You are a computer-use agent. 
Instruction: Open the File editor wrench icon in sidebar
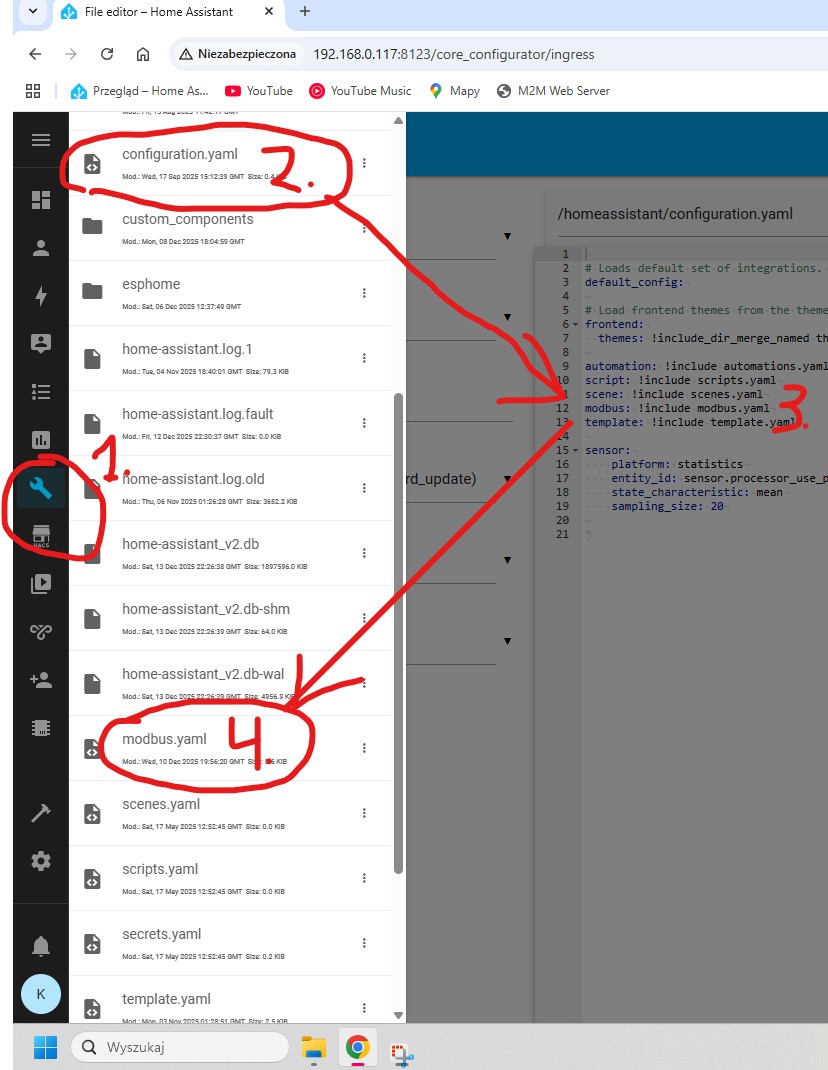click(x=41, y=489)
